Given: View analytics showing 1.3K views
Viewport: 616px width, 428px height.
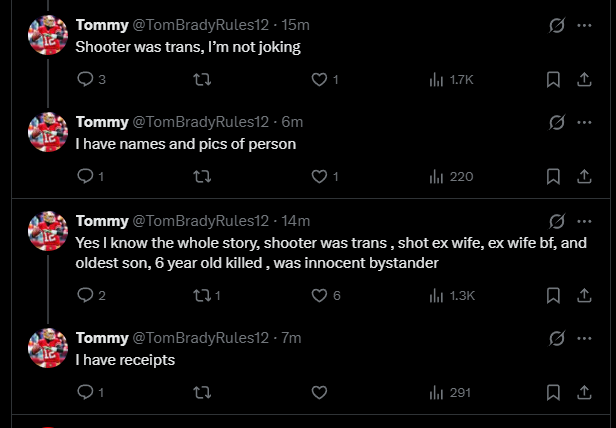Looking at the screenshot, I should 451,295.
